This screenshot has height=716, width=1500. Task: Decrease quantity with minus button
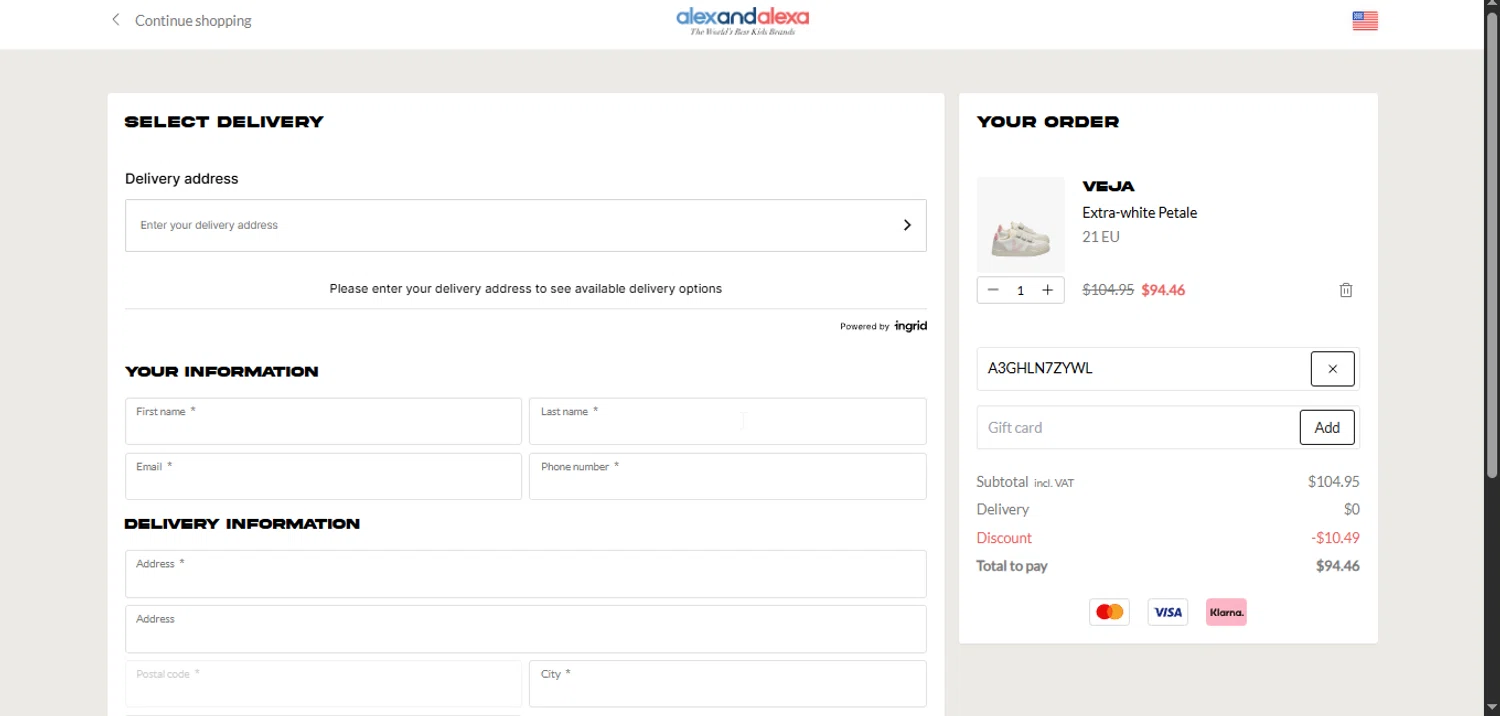[993, 290]
